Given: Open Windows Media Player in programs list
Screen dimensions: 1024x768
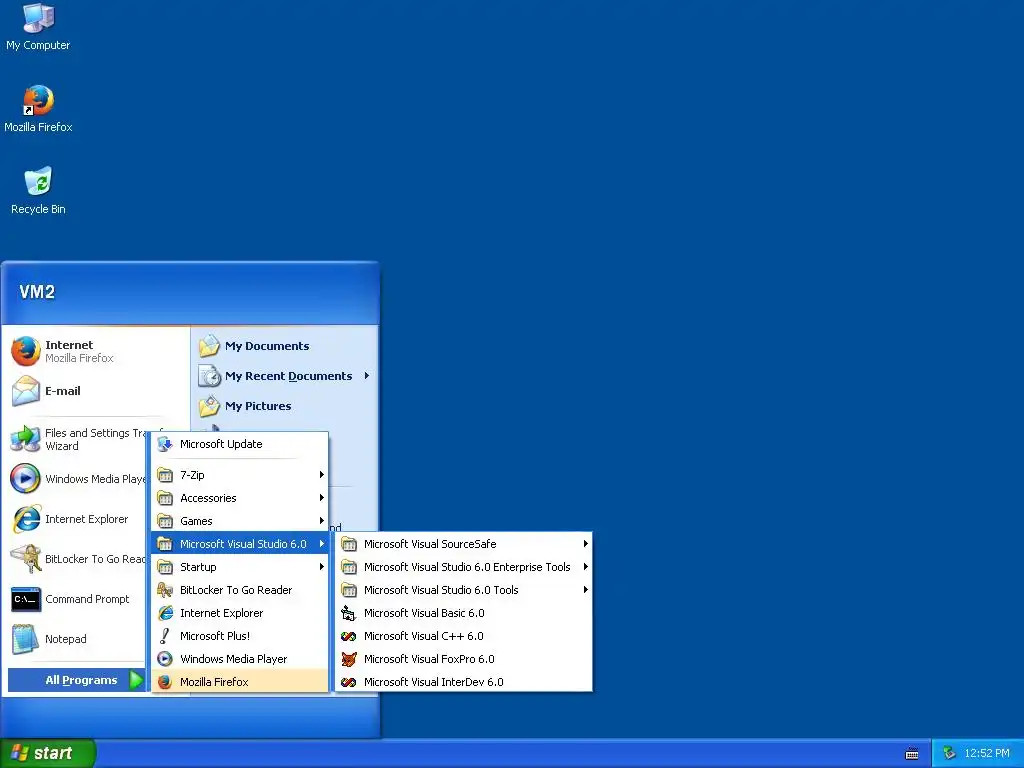Looking at the screenshot, I should click(240, 659).
